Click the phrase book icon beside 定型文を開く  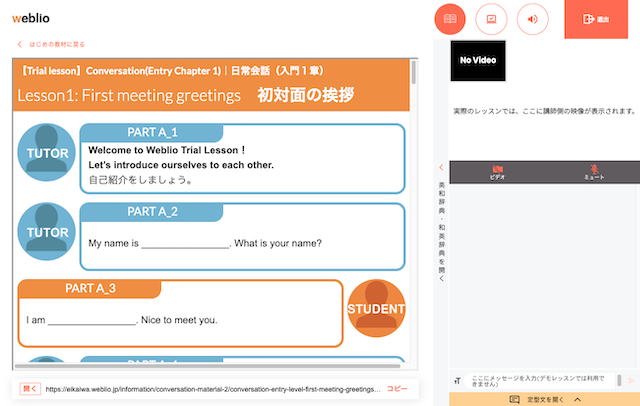pyautogui.click(x=515, y=399)
